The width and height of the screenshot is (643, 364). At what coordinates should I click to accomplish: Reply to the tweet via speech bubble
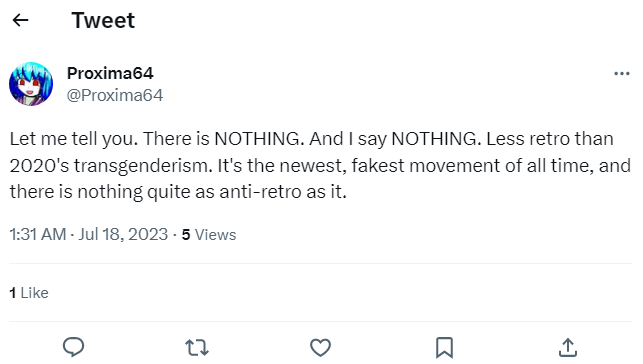[x=73, y=347]
